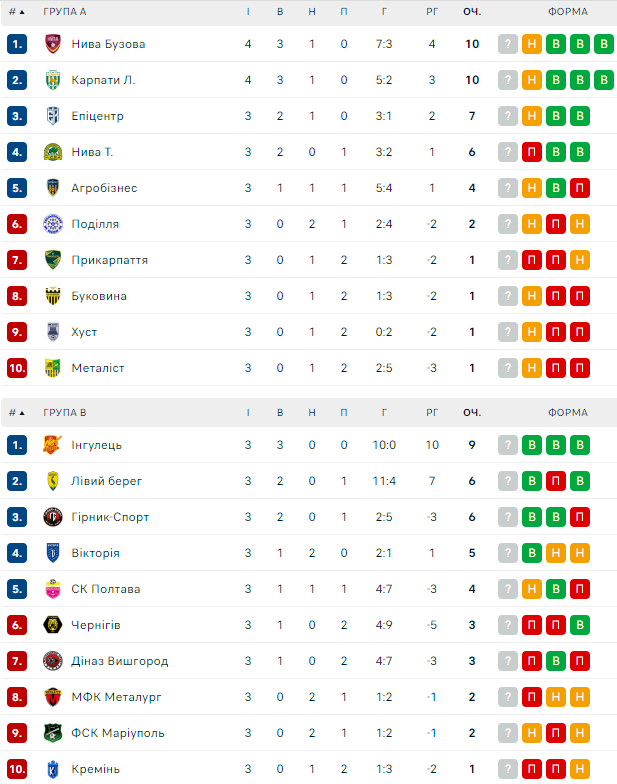Select the Металіст club crest

click(53, 368)
